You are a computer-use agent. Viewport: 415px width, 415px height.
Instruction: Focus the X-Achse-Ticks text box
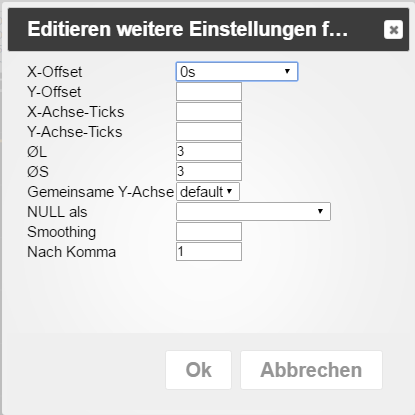tap(209, 111)
